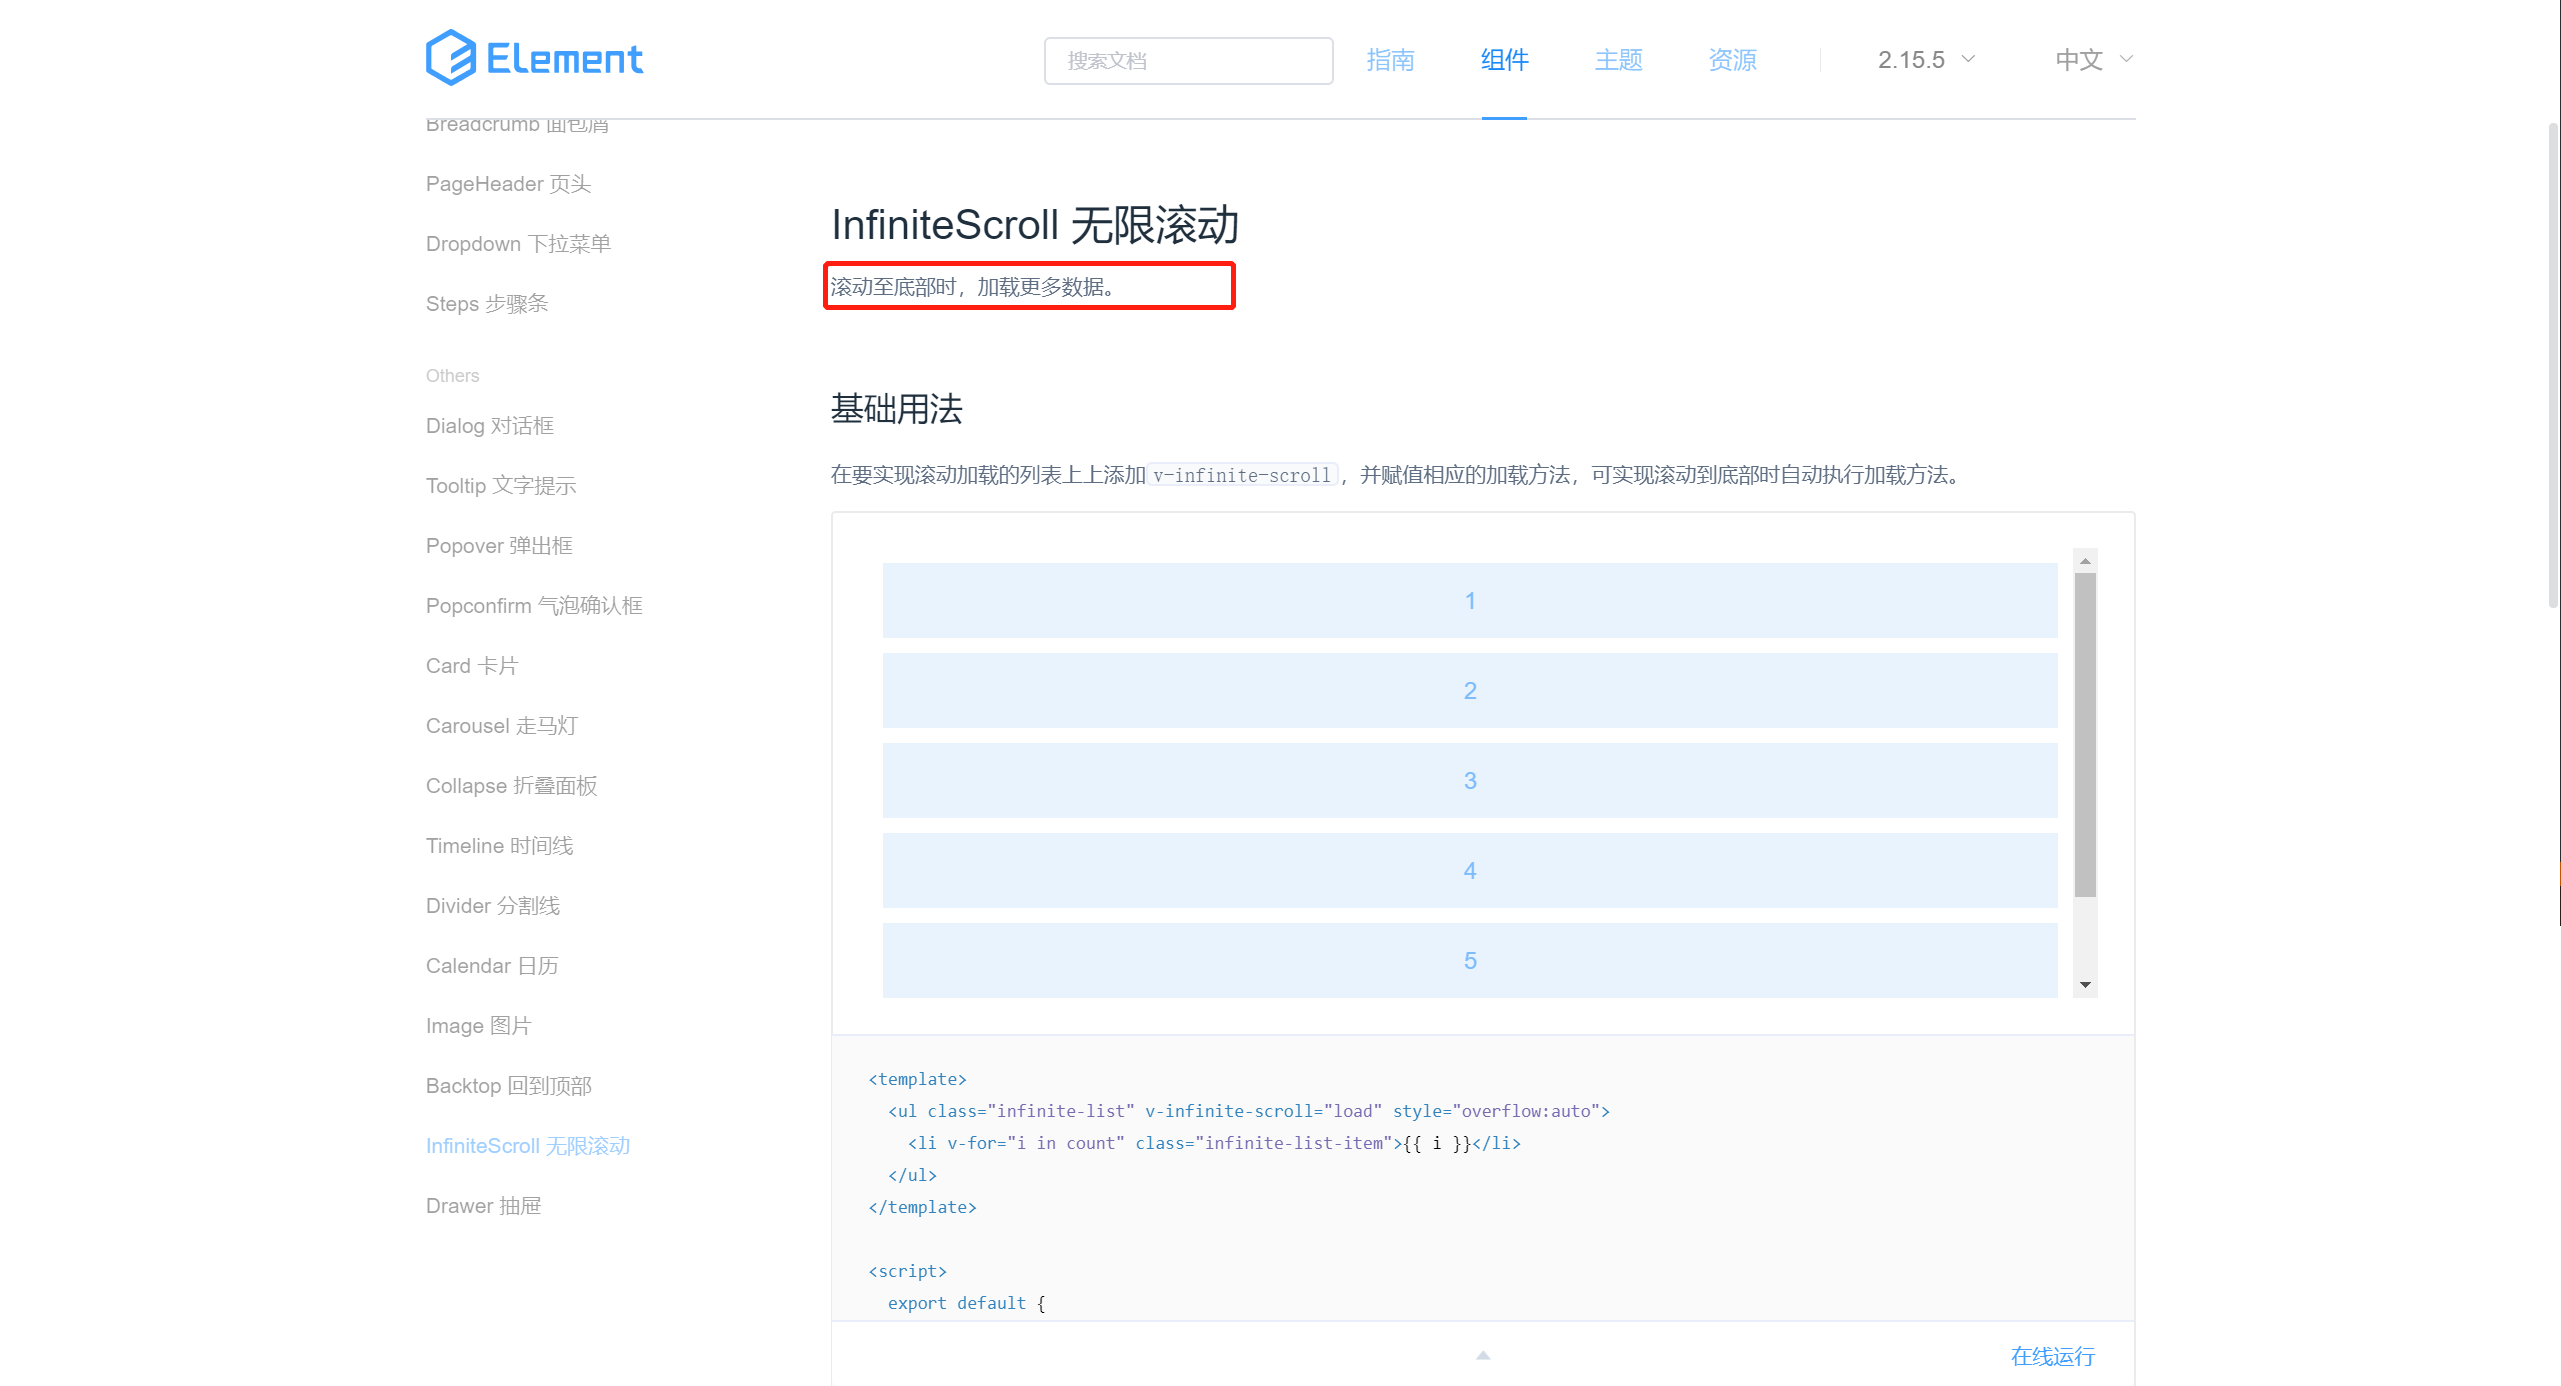Click the Element logo icon

click(x=451, y=58)
